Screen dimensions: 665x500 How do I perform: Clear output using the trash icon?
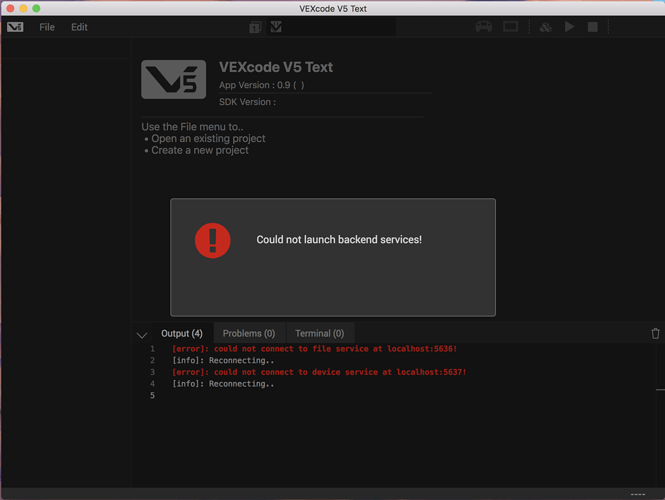pyautogui.click(x=655, y=333)
